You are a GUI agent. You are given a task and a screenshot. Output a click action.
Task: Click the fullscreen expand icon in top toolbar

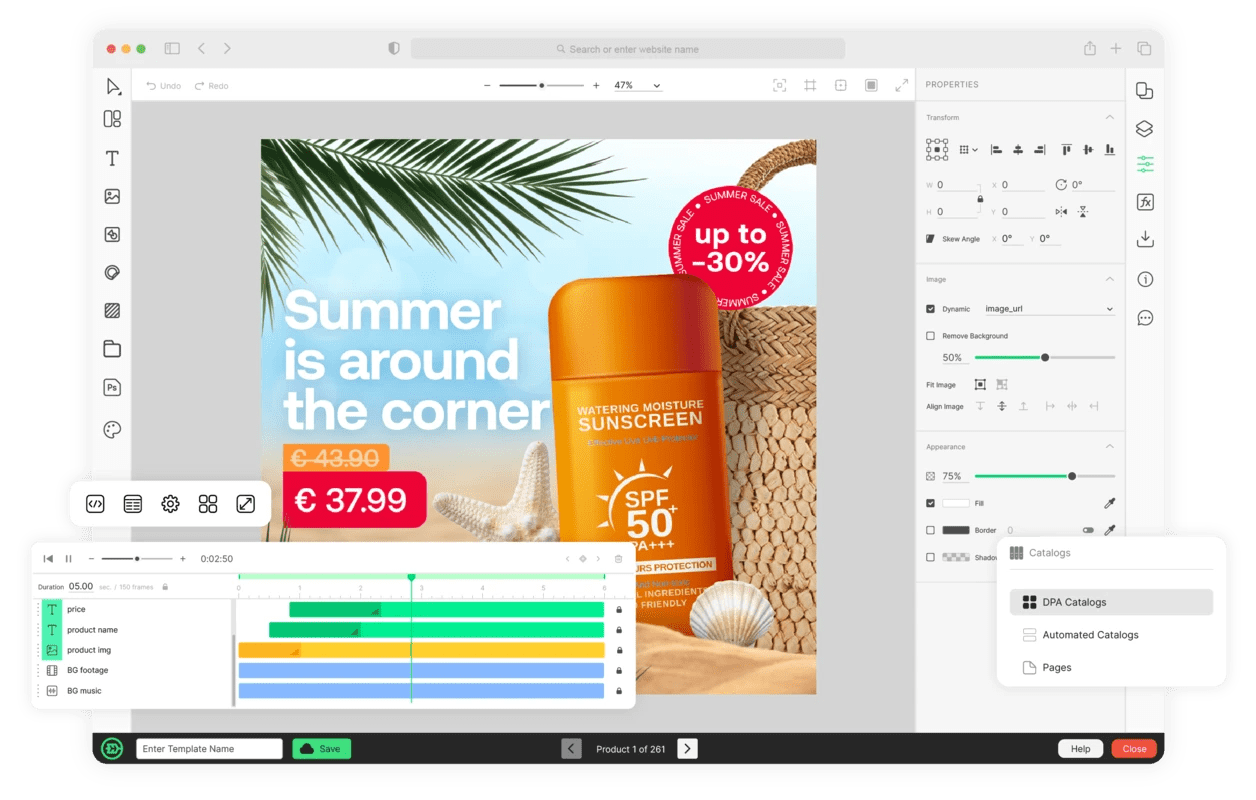pos(902,86)
